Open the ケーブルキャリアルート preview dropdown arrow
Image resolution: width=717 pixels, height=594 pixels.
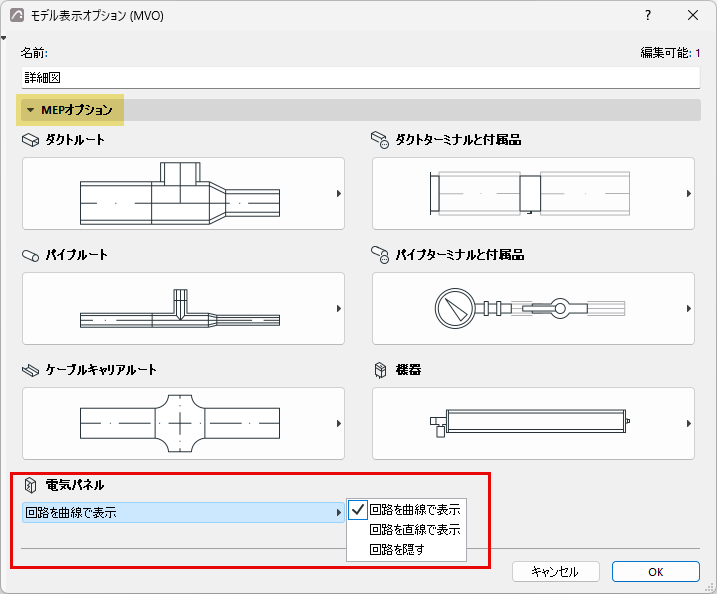(339, 423)
